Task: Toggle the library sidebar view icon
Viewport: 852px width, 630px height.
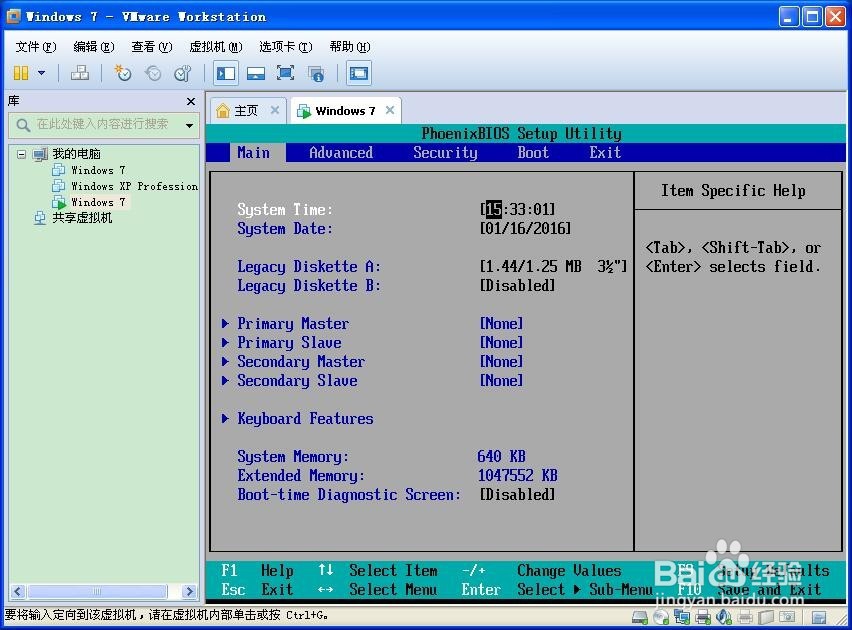Action: [x=225, y=73]
